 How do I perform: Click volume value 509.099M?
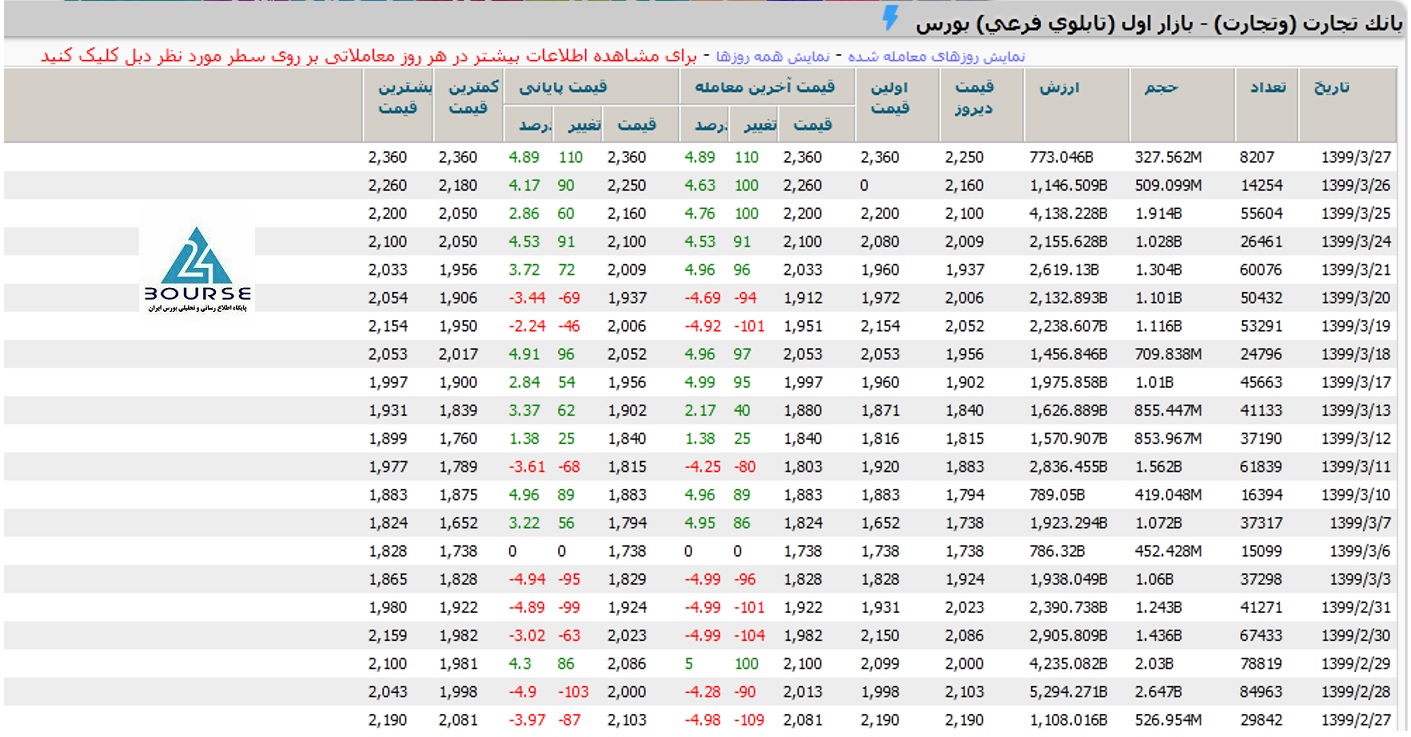click(x=1168, y=185)
